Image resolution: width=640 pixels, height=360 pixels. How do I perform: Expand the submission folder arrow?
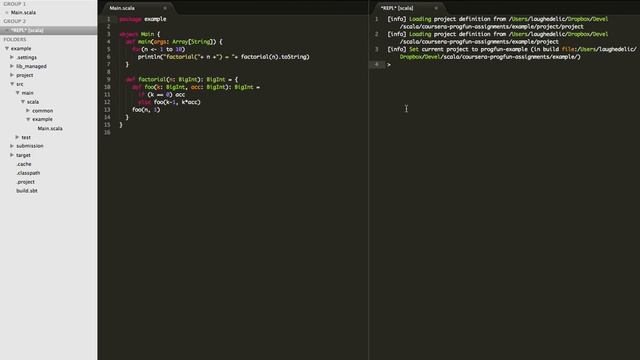point(12,146)
